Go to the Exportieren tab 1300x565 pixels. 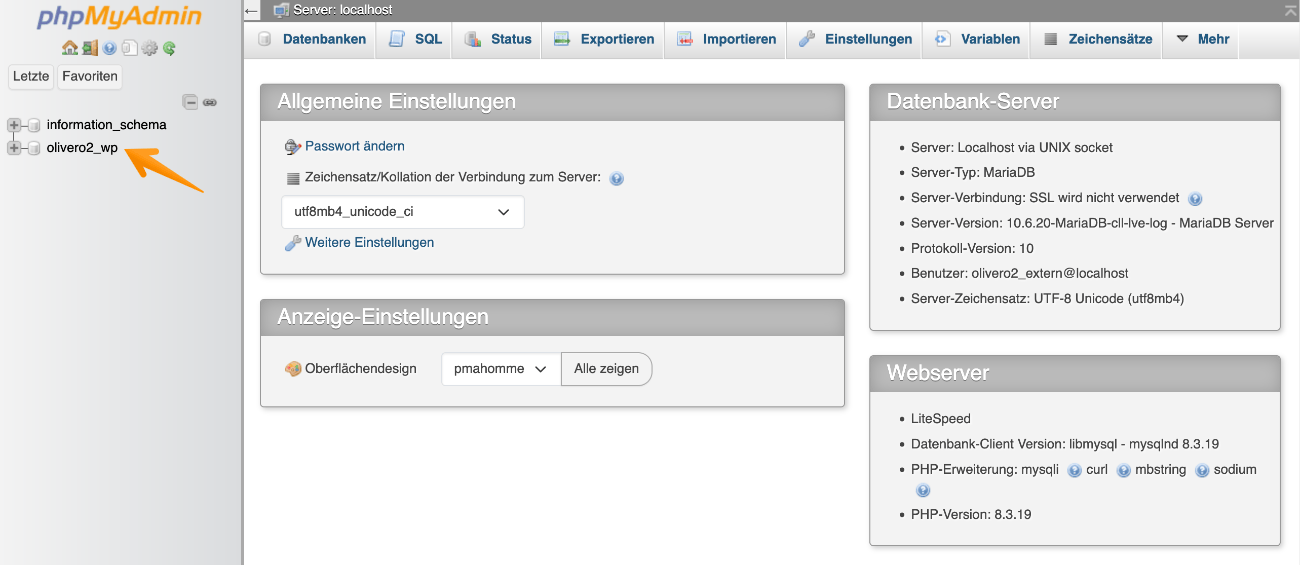[x=604, y=39]
